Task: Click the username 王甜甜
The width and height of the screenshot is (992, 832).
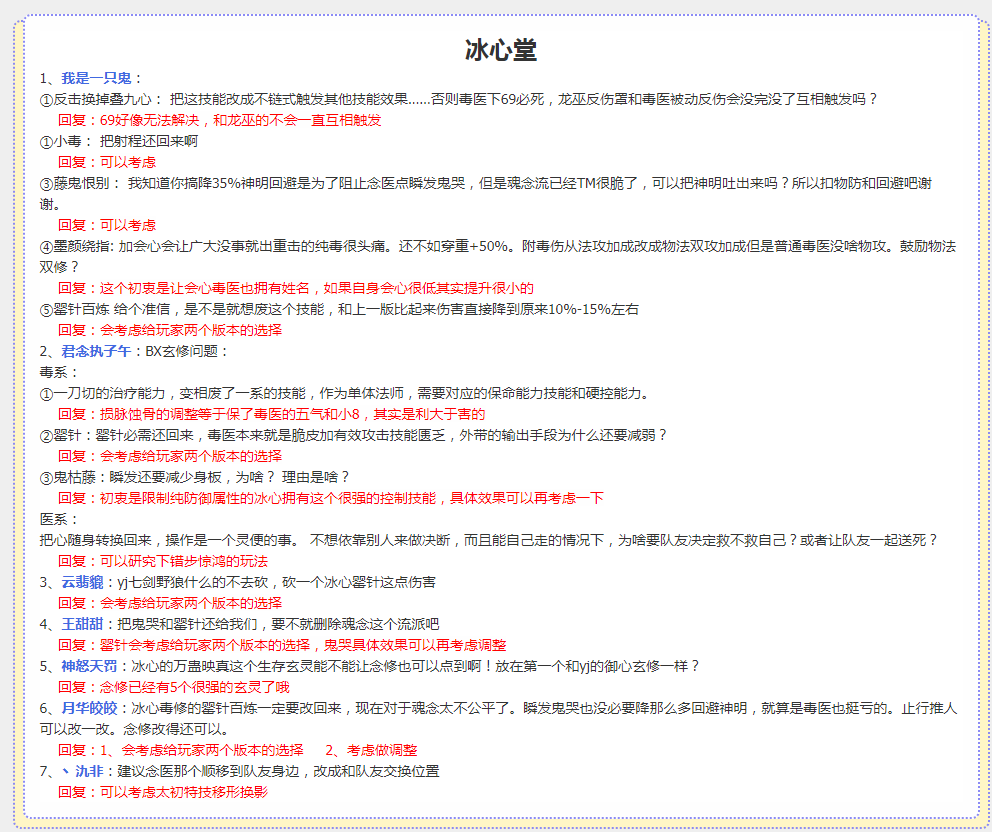Action: [82, 624]
